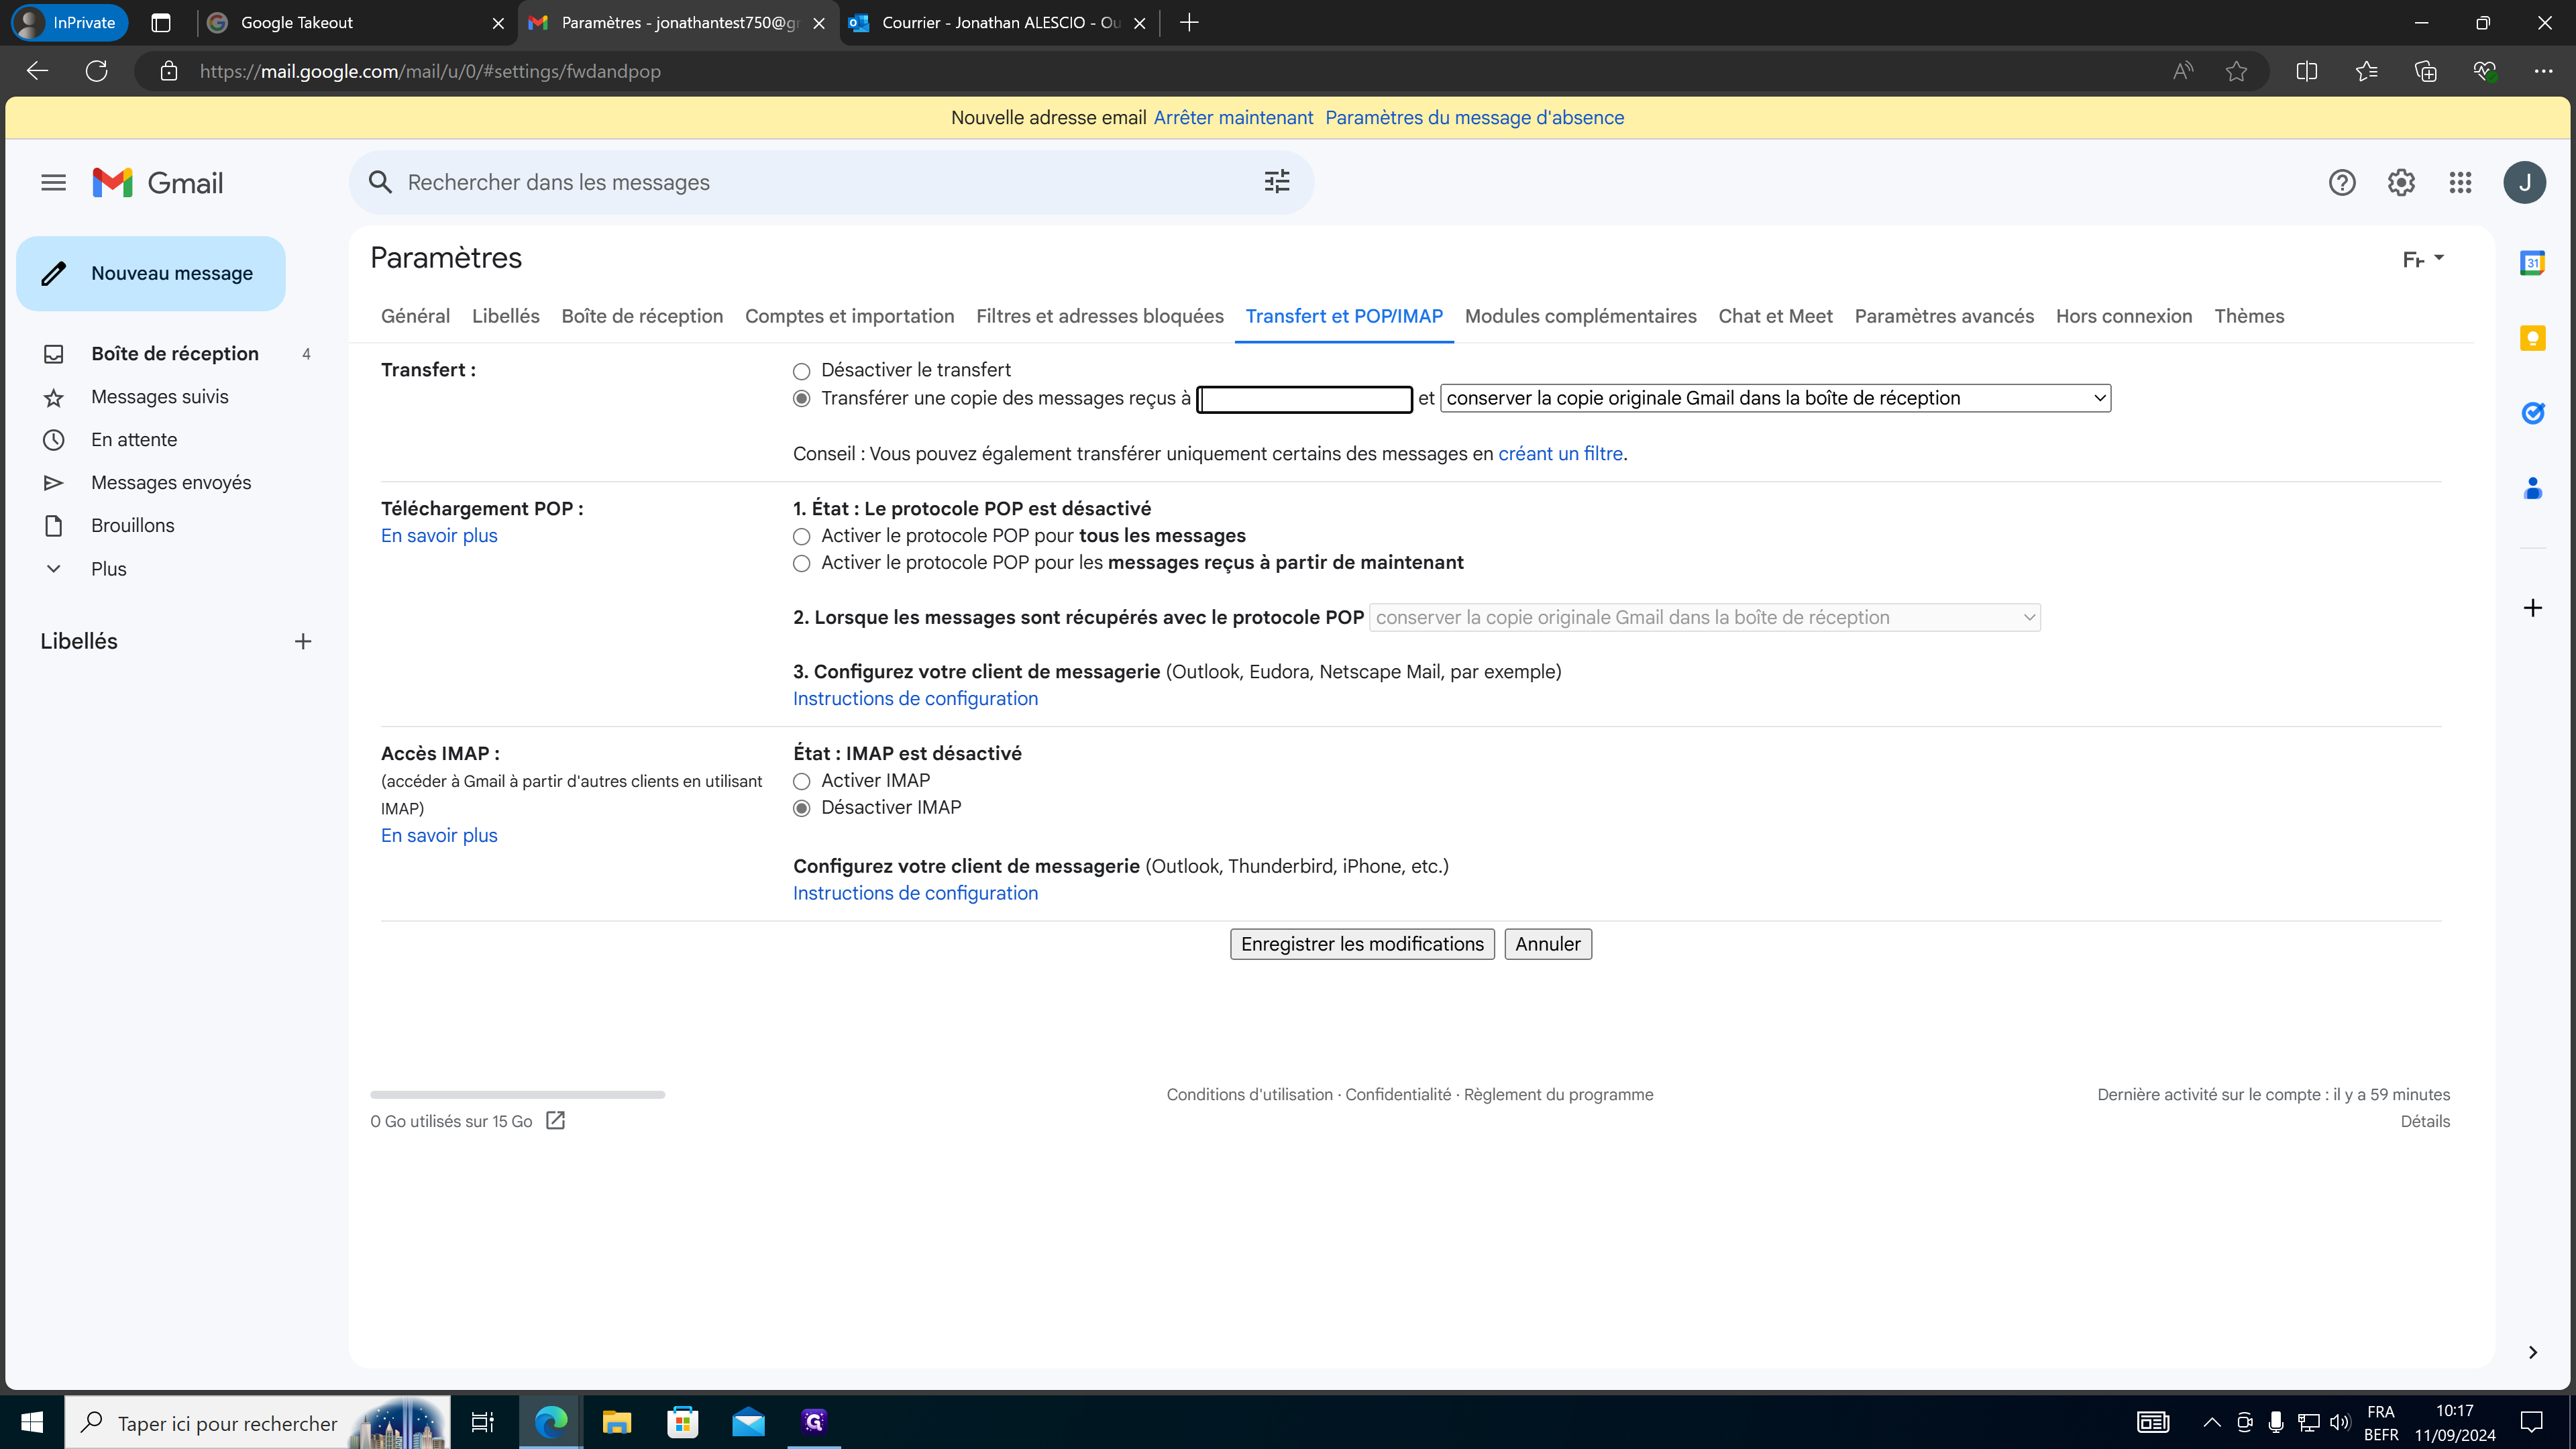
Task: Open the Google apps grid
Action: tap(2460, 182)
